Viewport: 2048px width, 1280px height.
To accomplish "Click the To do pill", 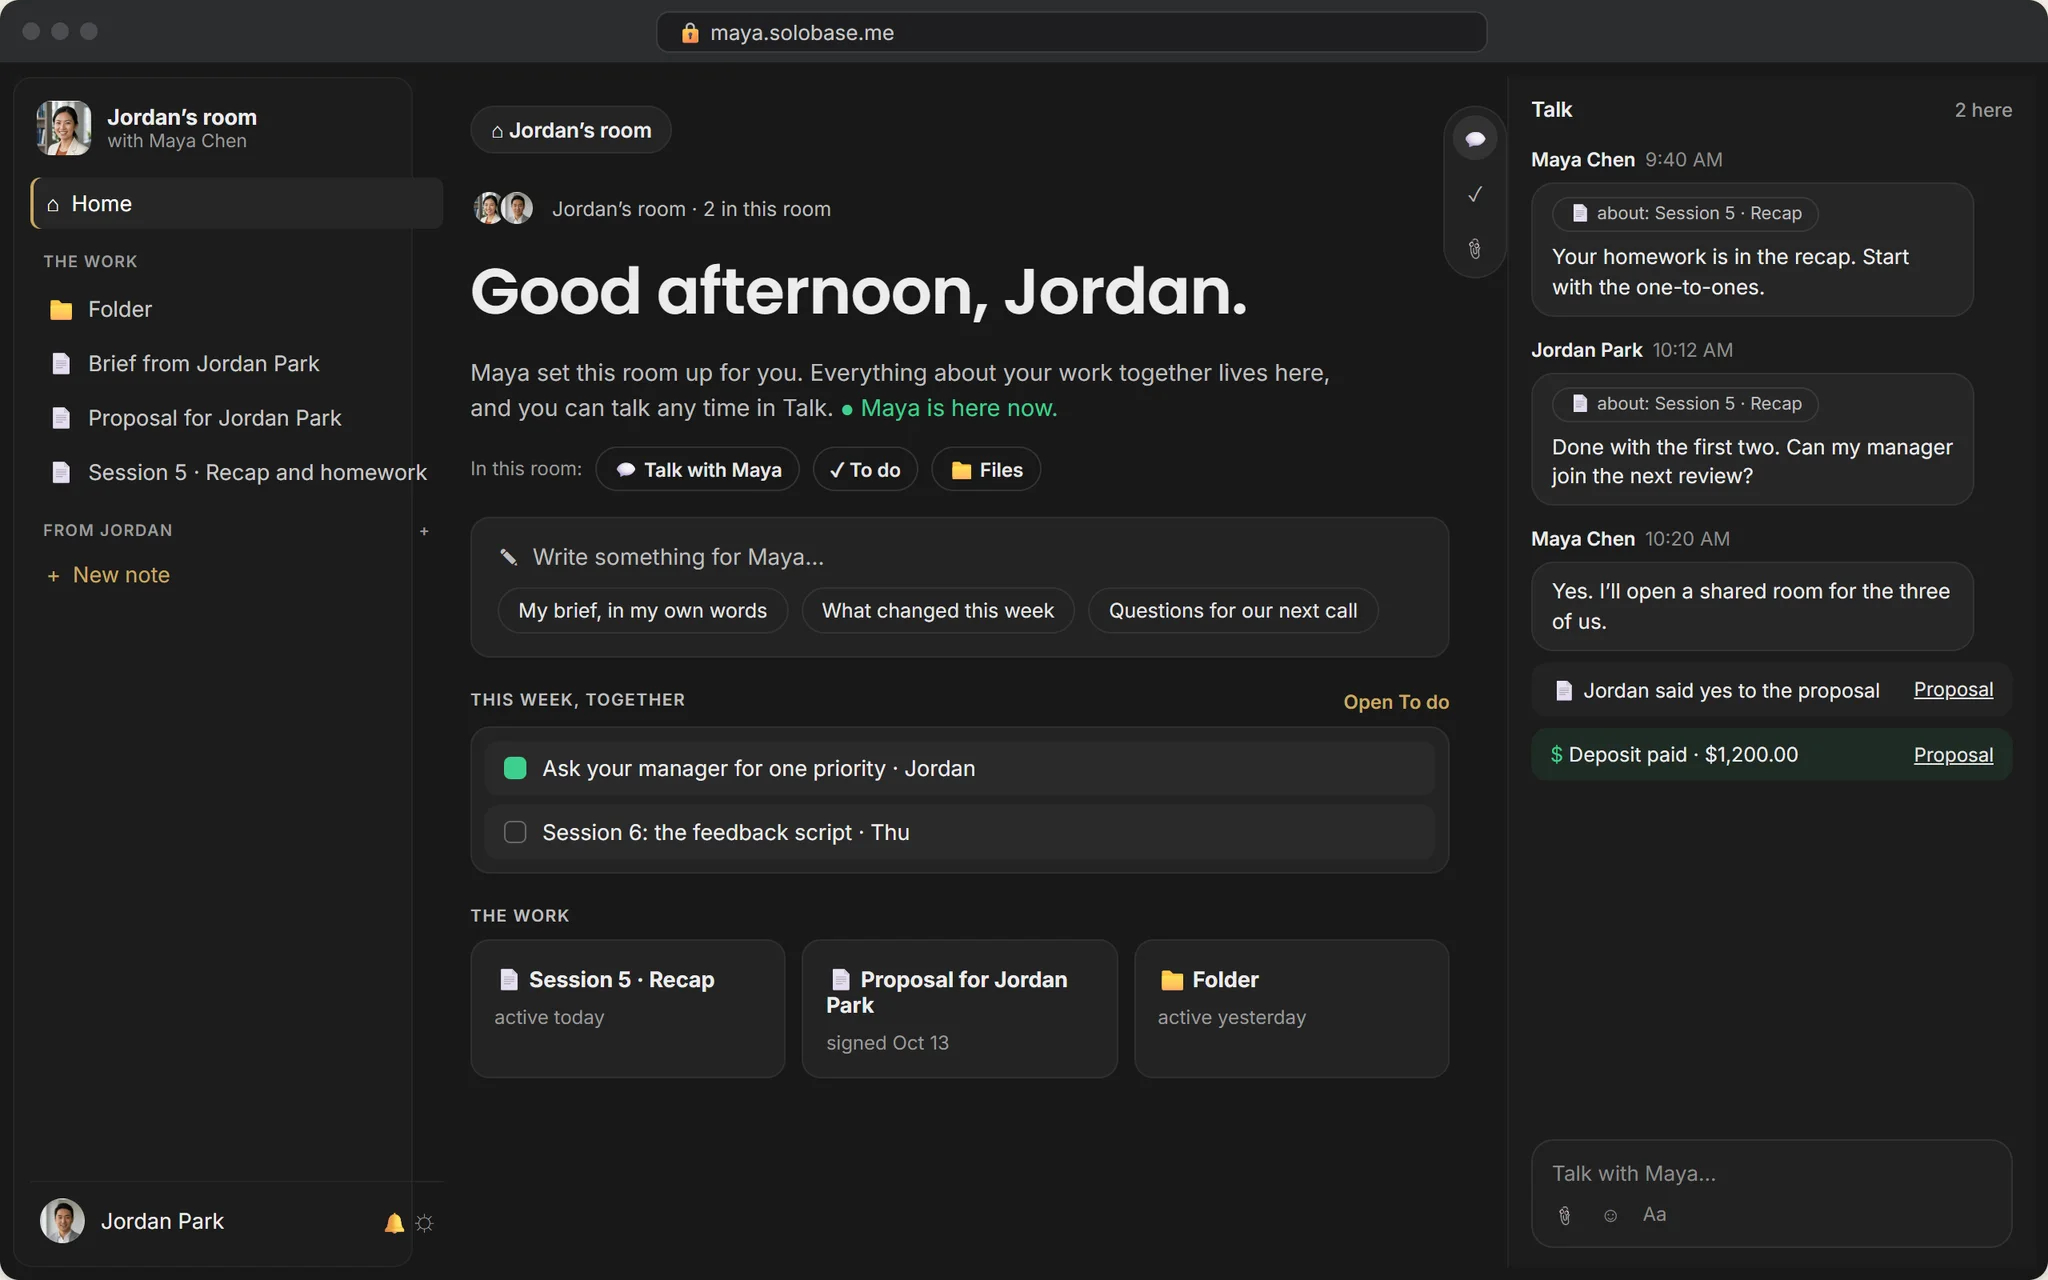I will tap(865, 470).
